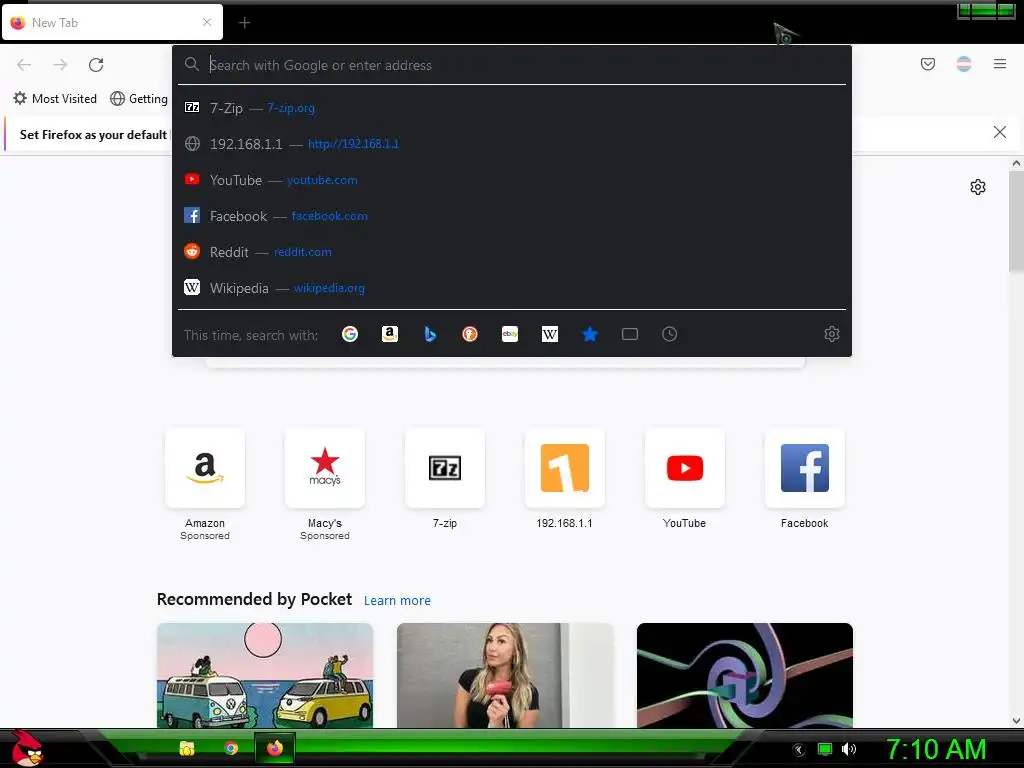This screenshot has height=768, width=1024.
Task: Click the Back navigation arrow
Action: [x=24, y=65]
